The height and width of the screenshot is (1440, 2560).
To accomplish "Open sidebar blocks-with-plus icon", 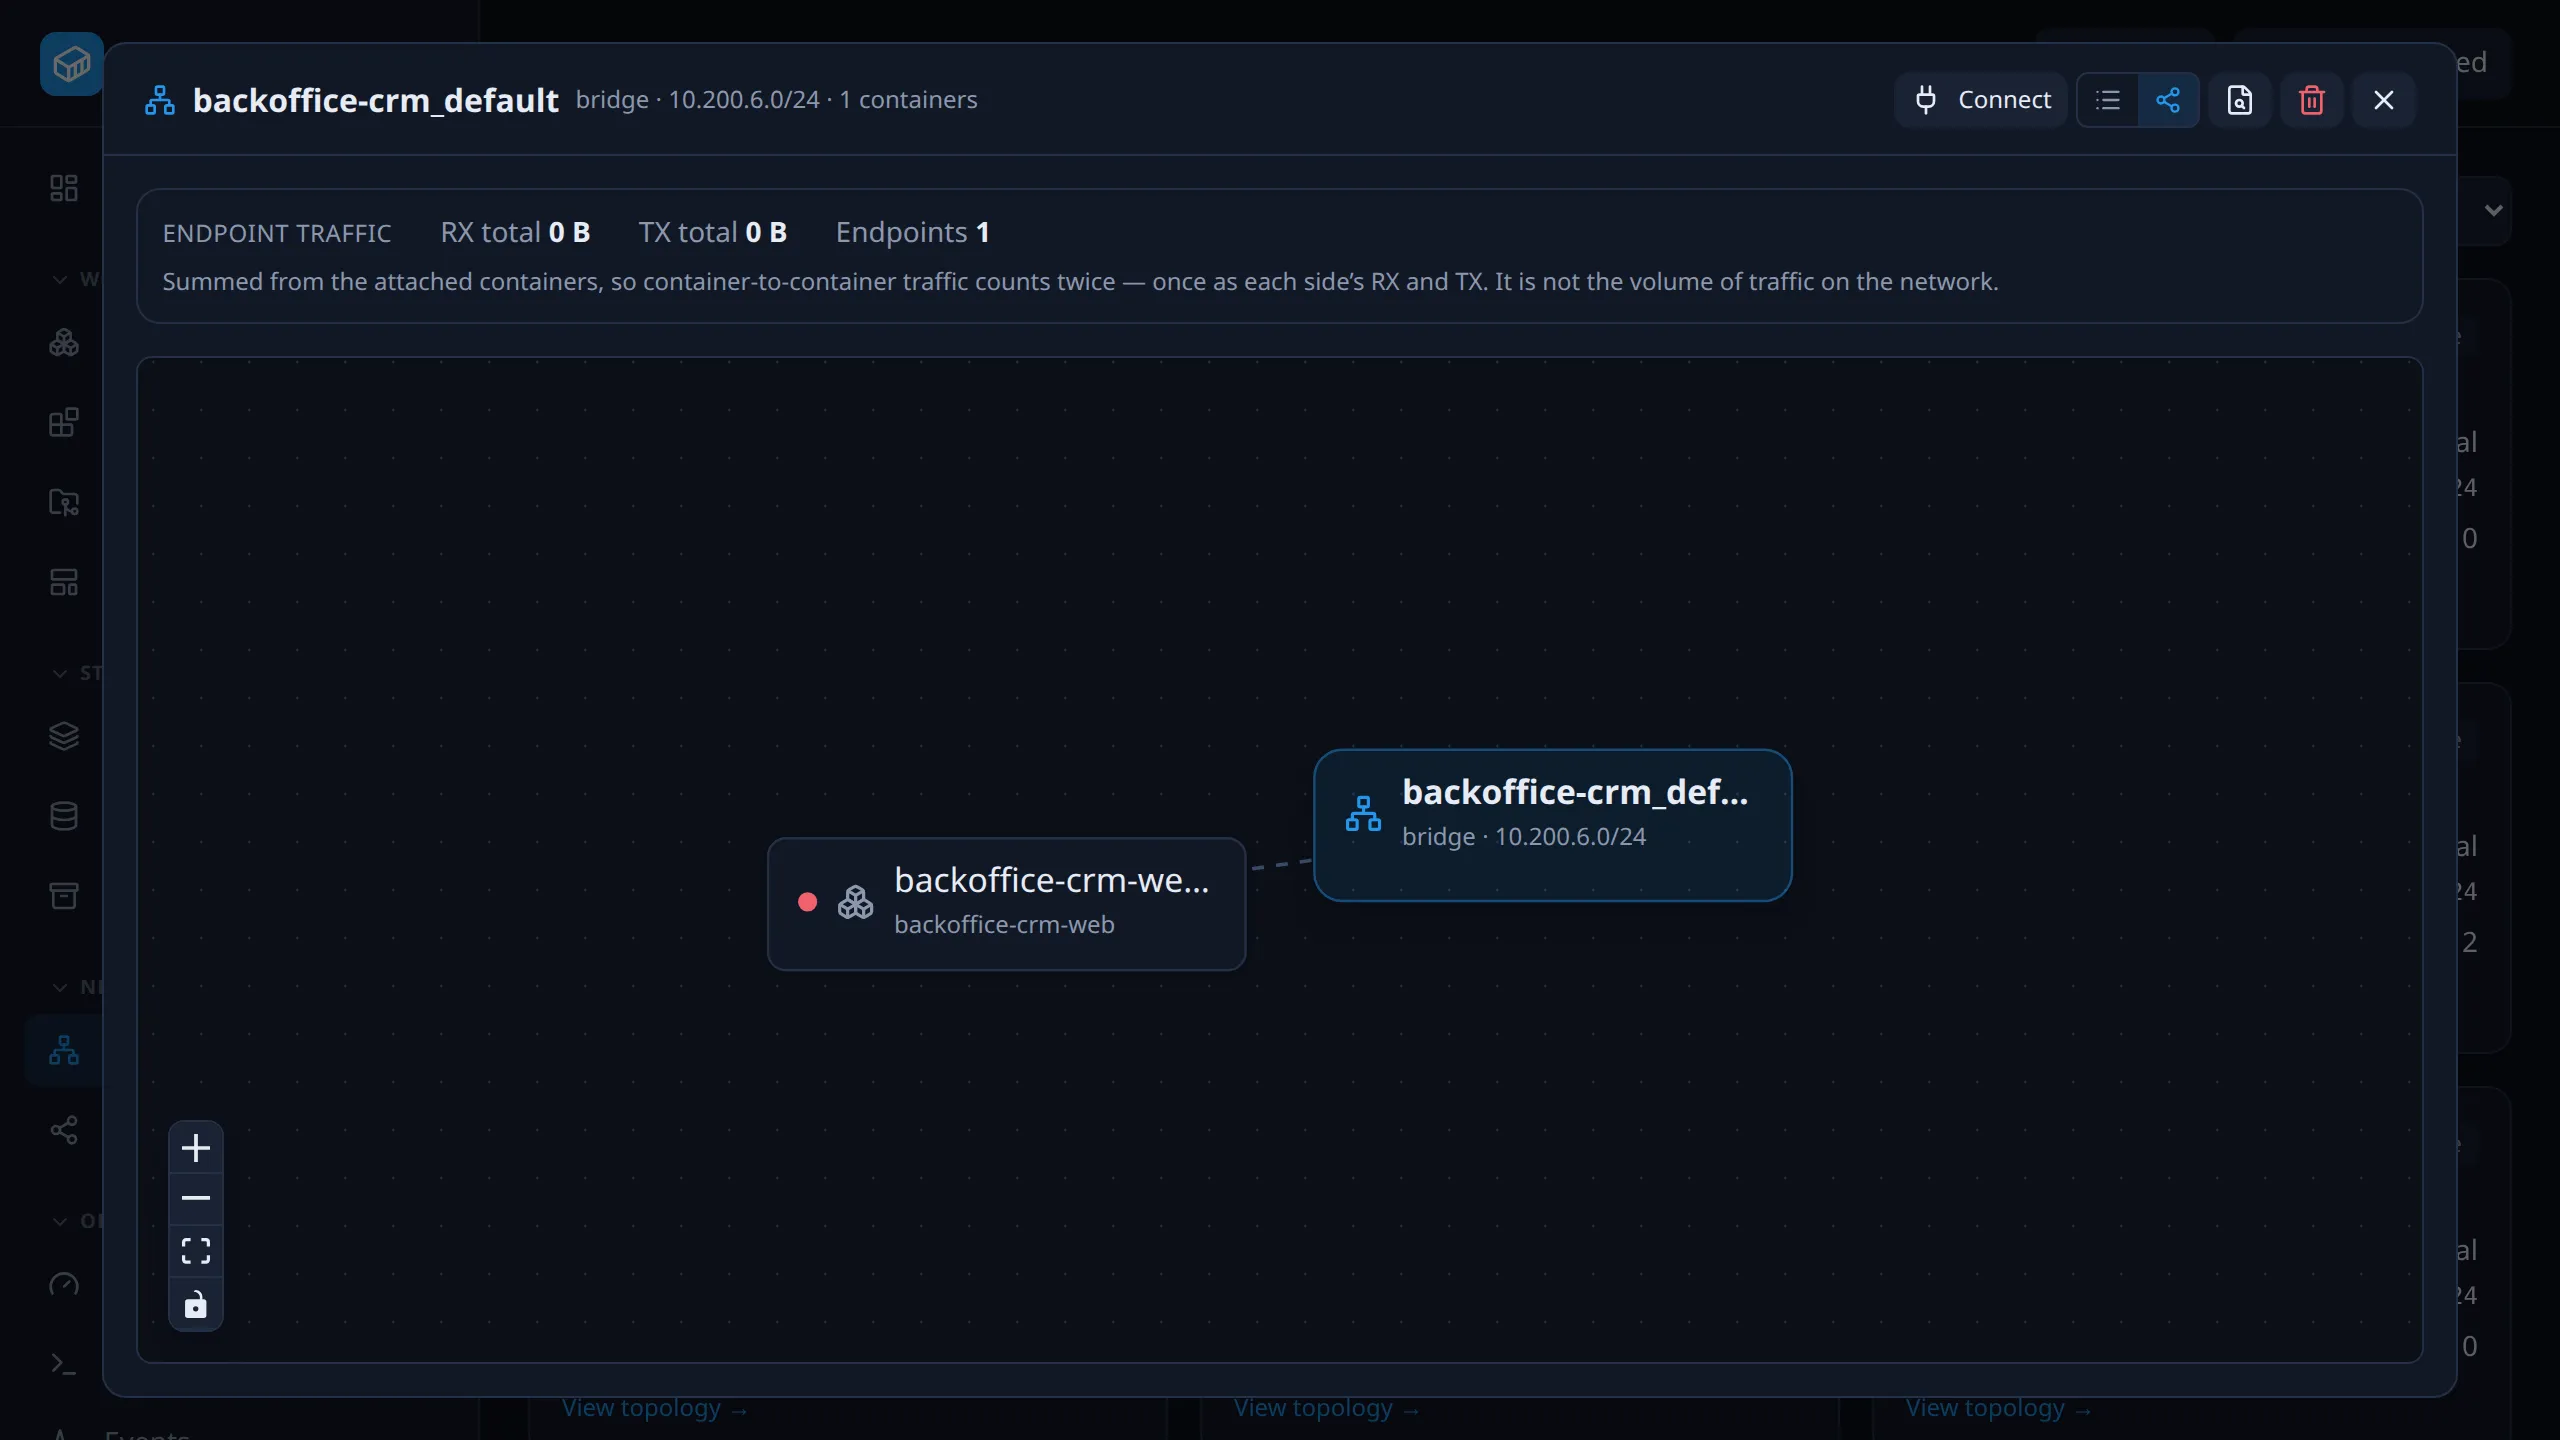I will [x=64, y=422].
